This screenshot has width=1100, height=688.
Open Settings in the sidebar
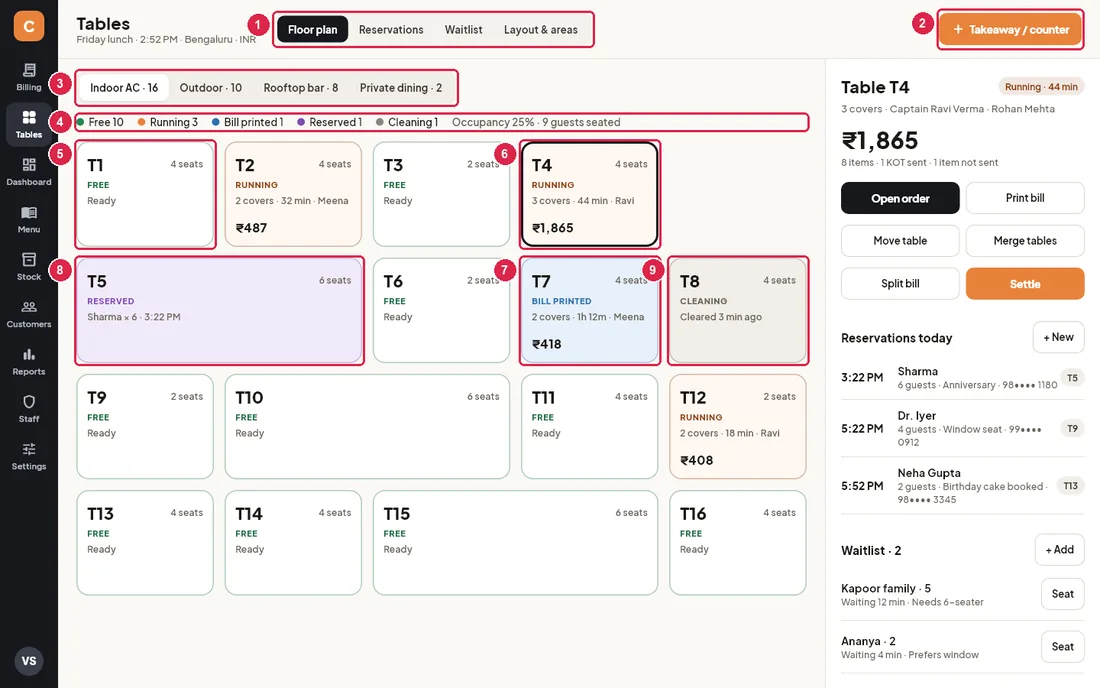tap(29, 457)
